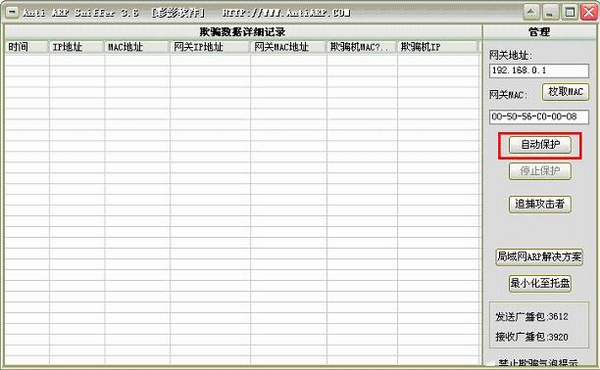600x370 pixels.
Task: Focus the gateway address field 192.168.0.1
Action: 539,71
